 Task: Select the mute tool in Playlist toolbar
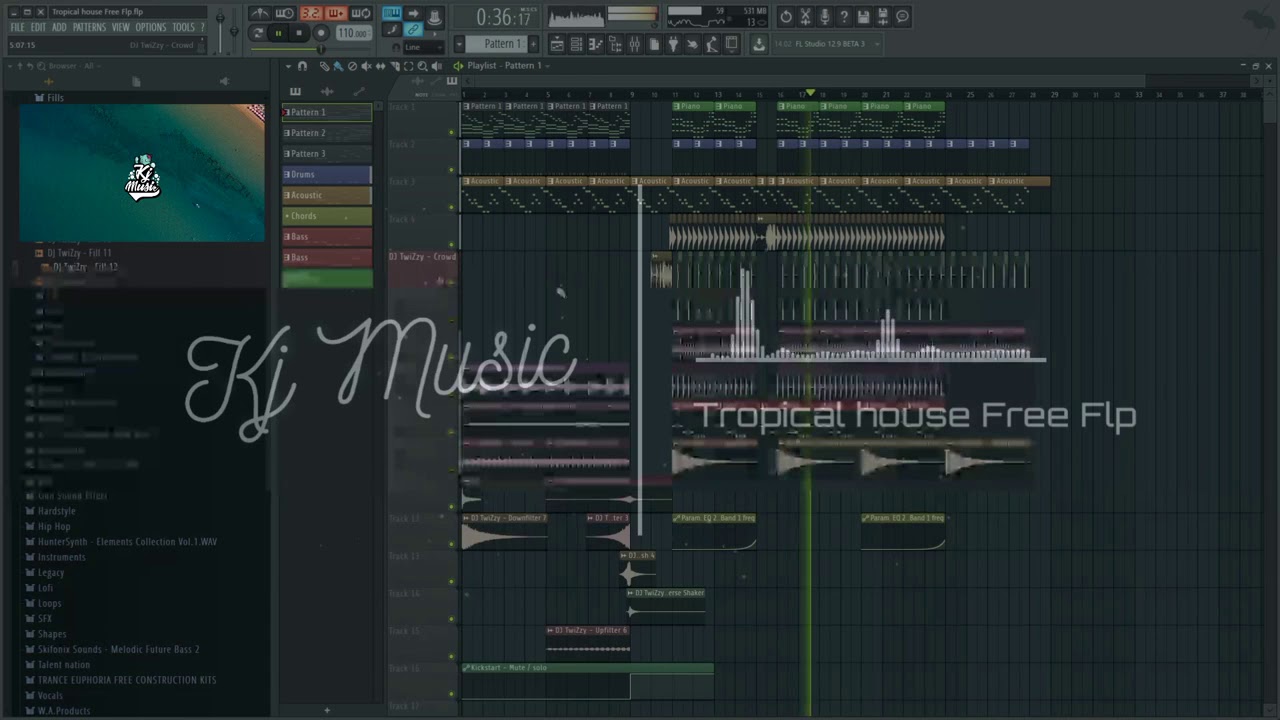pyautogui.click(x=366, y=65)
